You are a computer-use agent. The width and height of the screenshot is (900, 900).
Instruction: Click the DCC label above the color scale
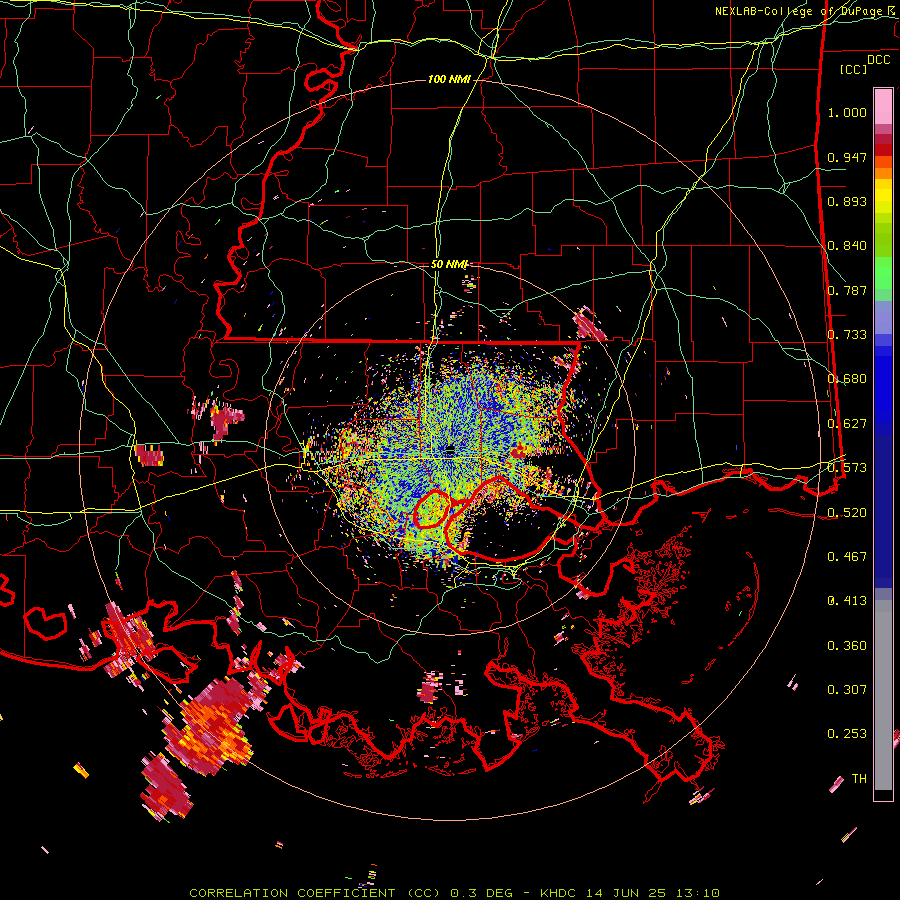[878, 60]
